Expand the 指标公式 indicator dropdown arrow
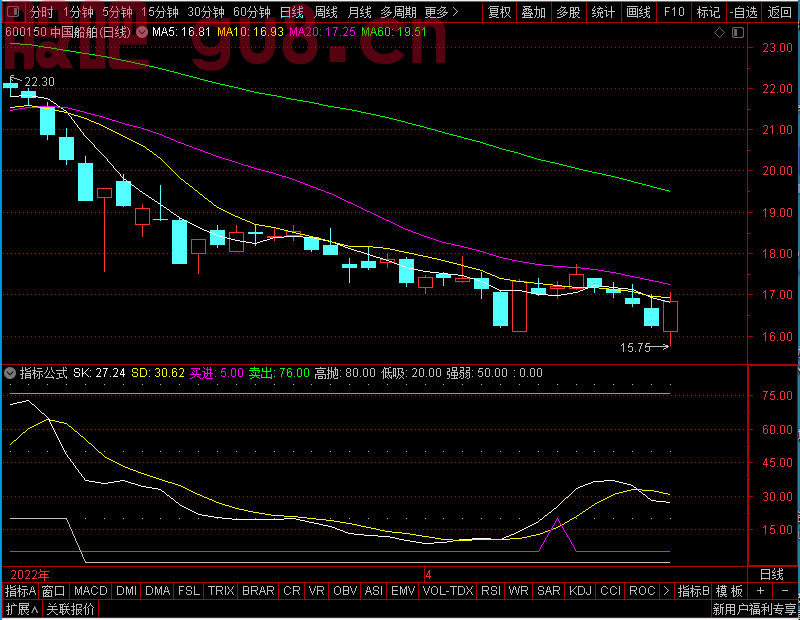This screenshot has width=800, height=620. 10,373
